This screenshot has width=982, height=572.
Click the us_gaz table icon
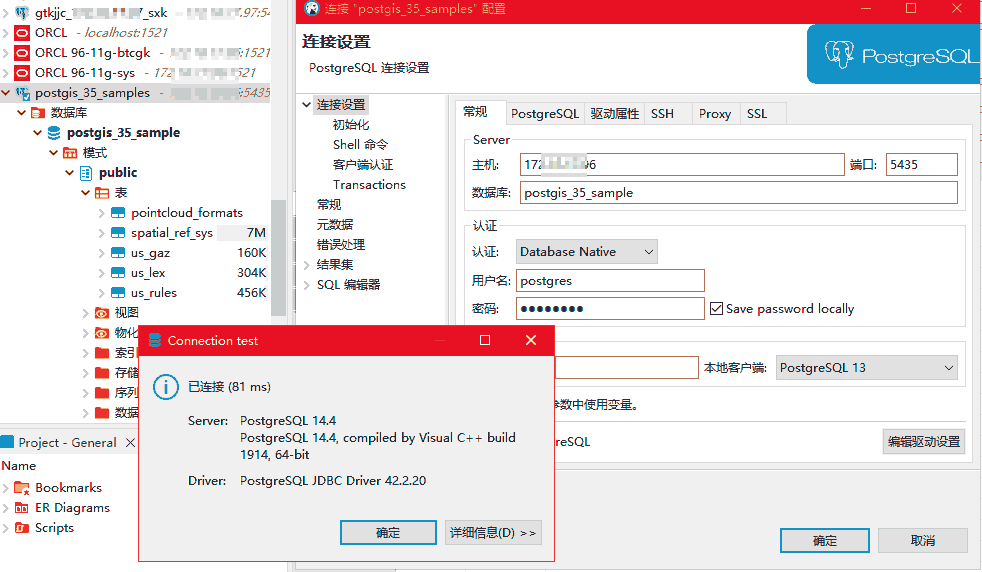(x=118, y=253)
